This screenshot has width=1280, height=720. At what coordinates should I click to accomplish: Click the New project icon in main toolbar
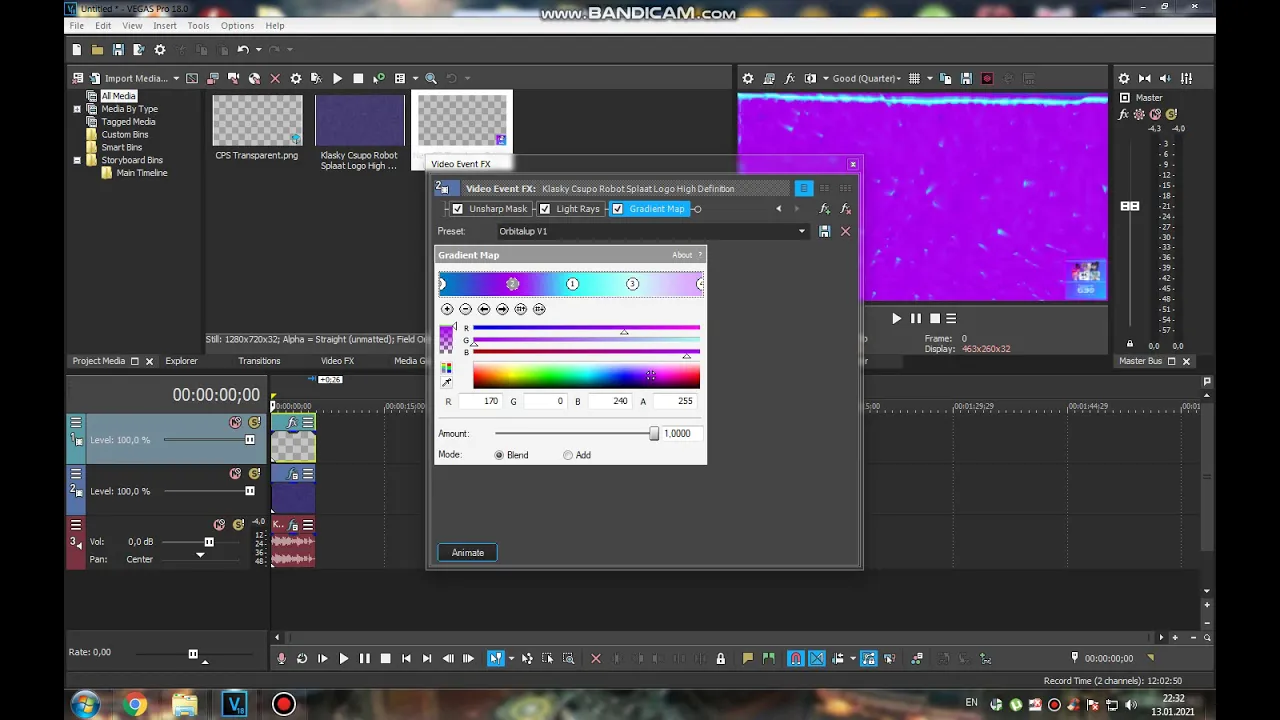coord(77,50)
